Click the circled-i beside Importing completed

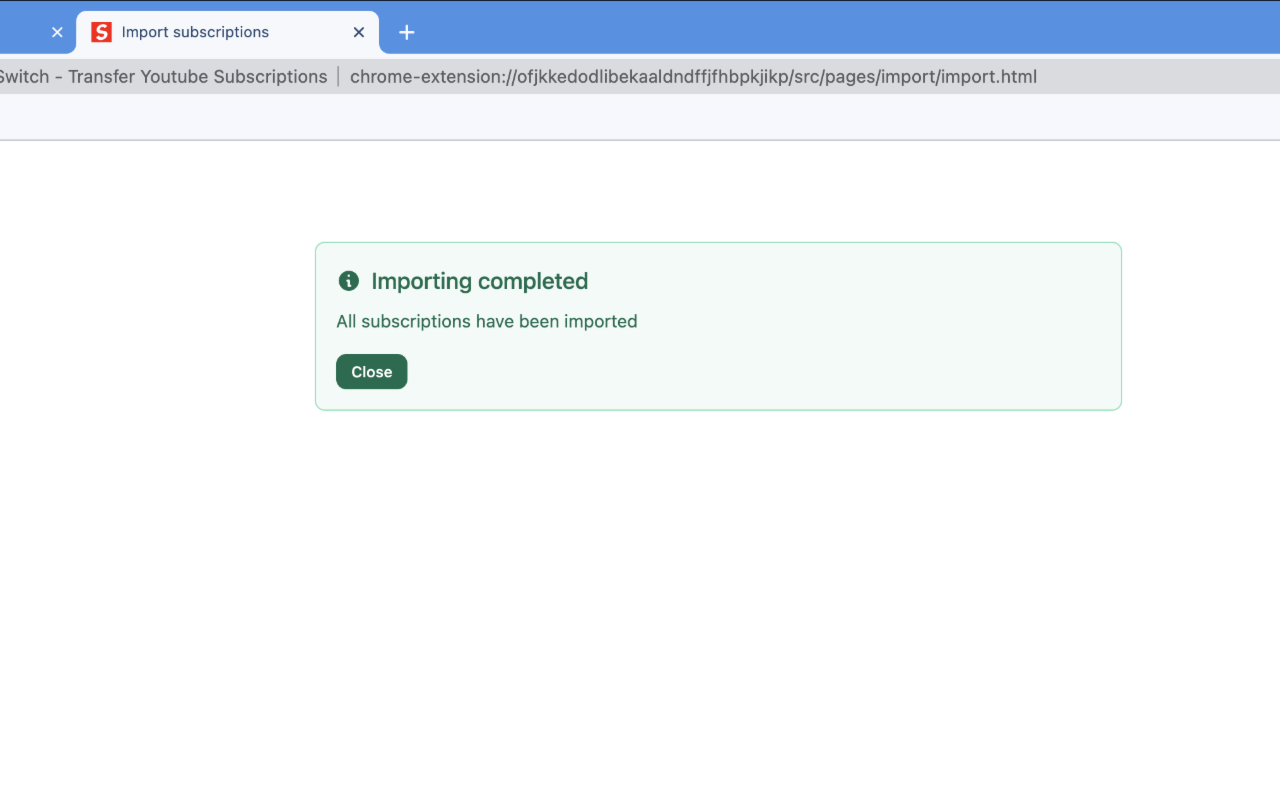(348, 281)
